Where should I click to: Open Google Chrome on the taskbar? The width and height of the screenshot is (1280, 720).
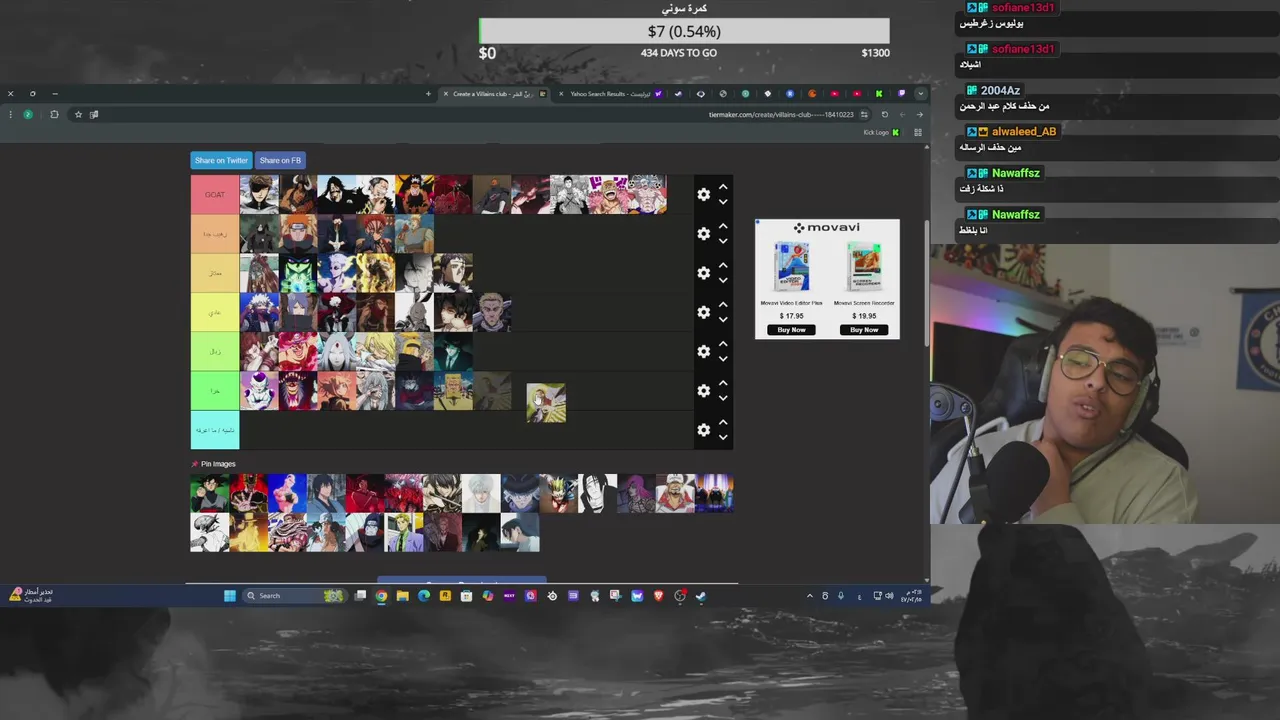pos(381,596)
